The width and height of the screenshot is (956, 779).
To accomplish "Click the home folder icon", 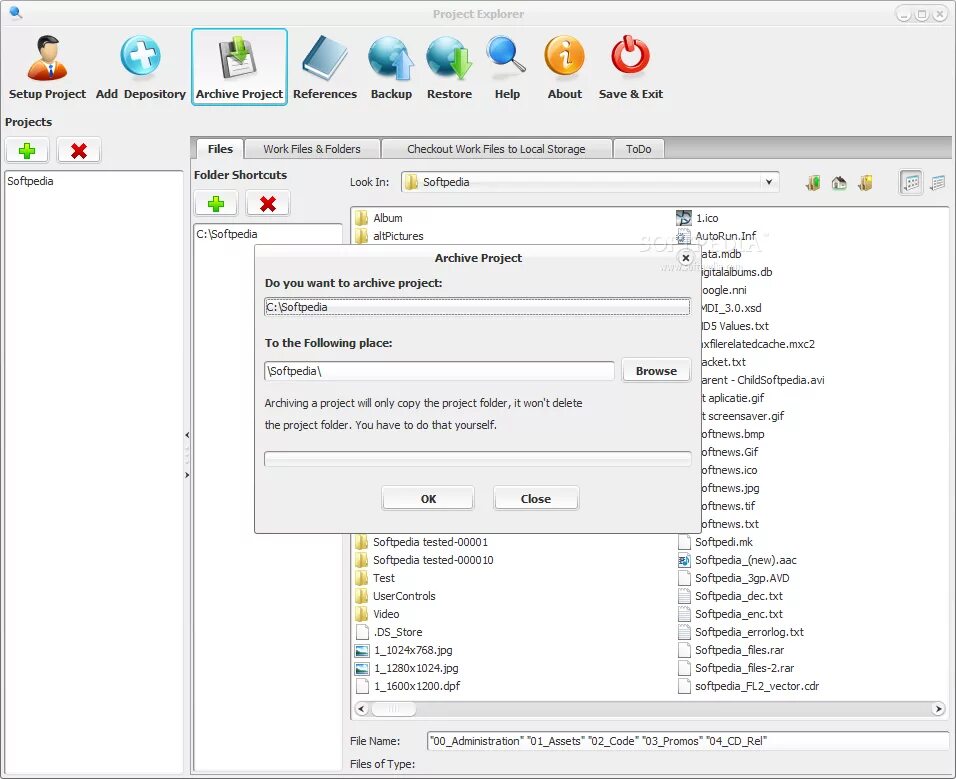I will [x=839, y=182].
